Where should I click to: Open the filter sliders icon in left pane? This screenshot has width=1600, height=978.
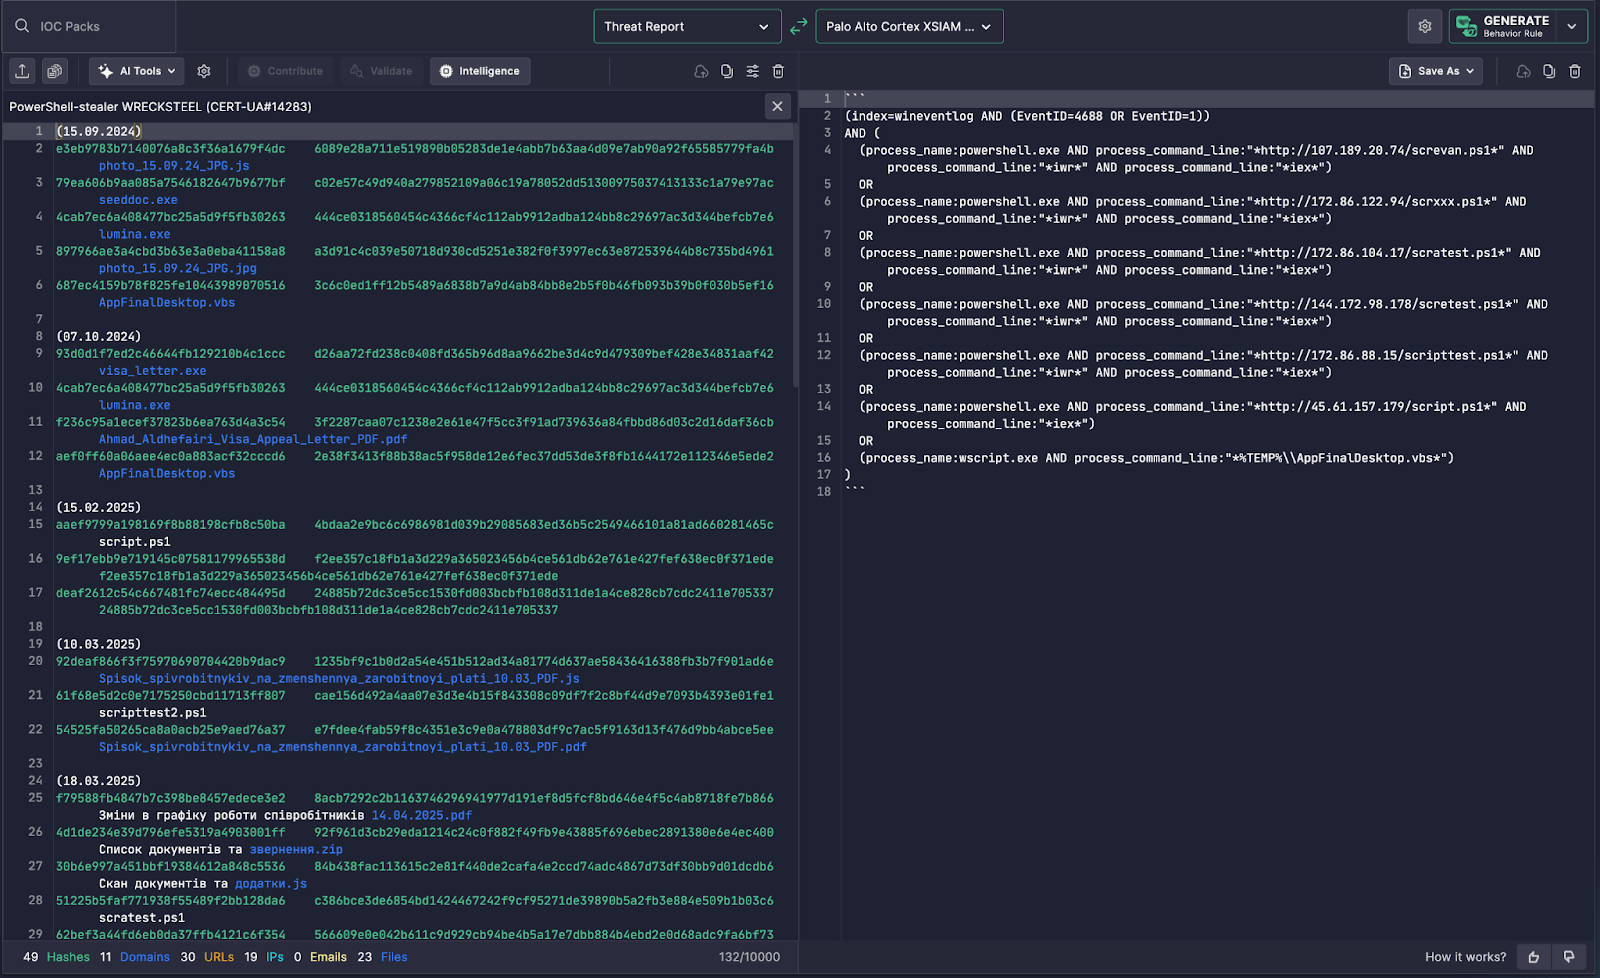[753, 71]
